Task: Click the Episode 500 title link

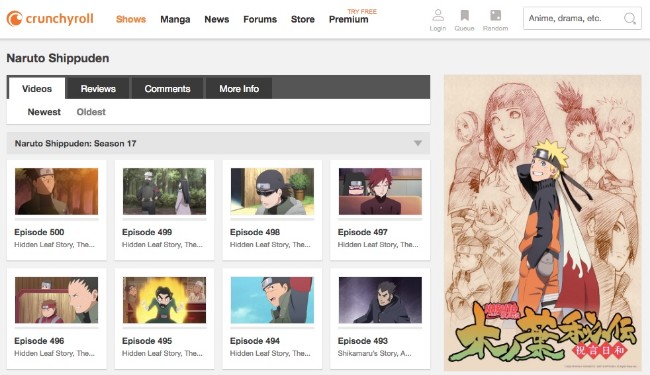Action: pos(39,232)
